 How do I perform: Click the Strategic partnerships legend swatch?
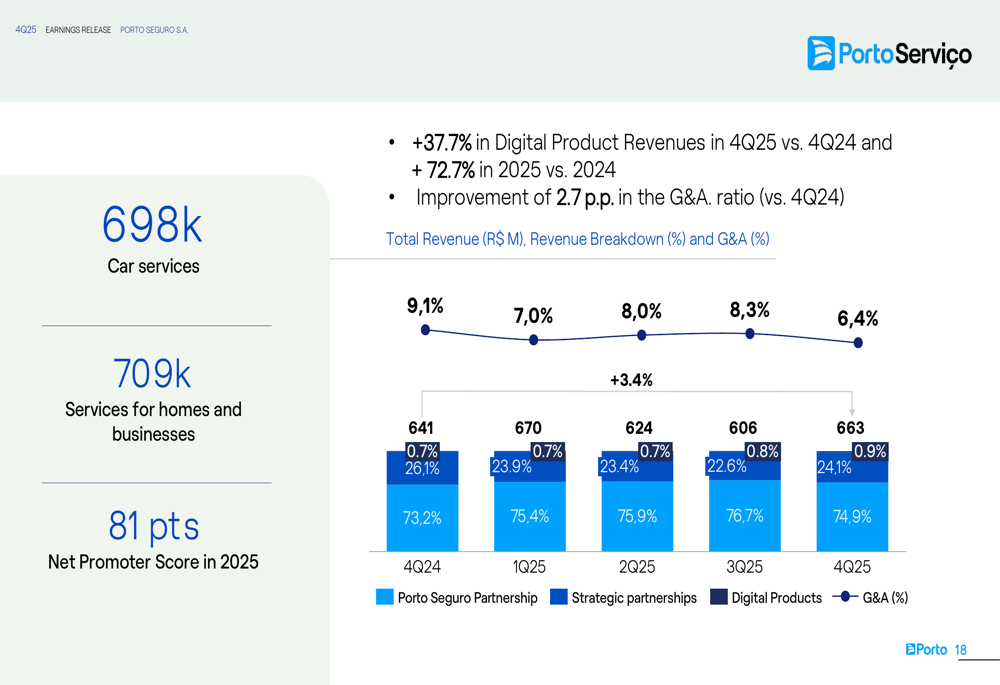(559, 597)
